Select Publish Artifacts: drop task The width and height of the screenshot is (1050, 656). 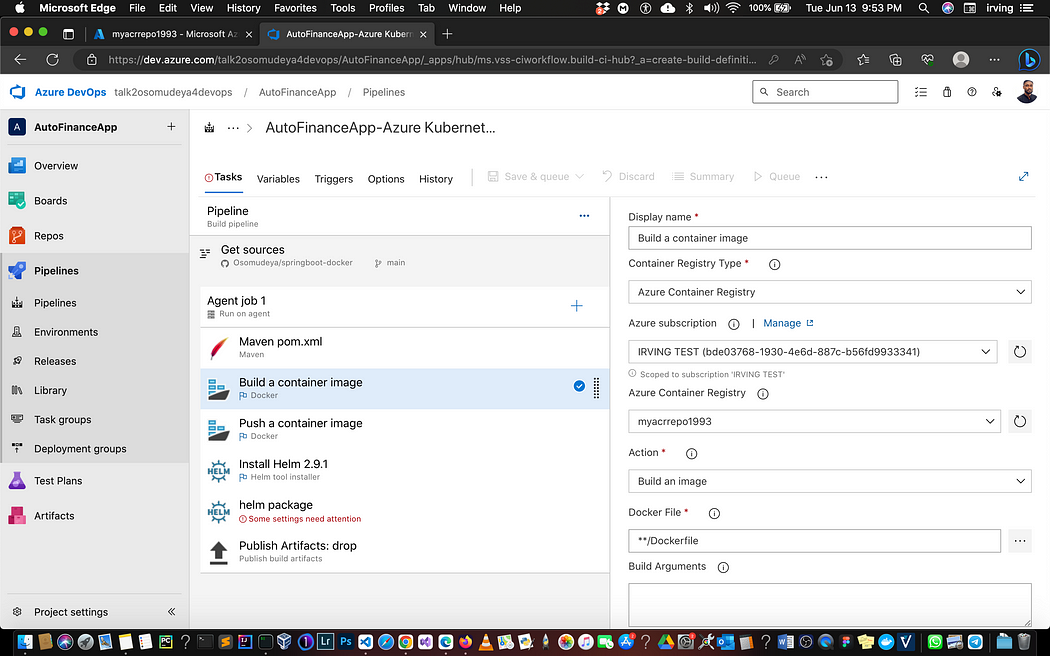click(404, 552)
